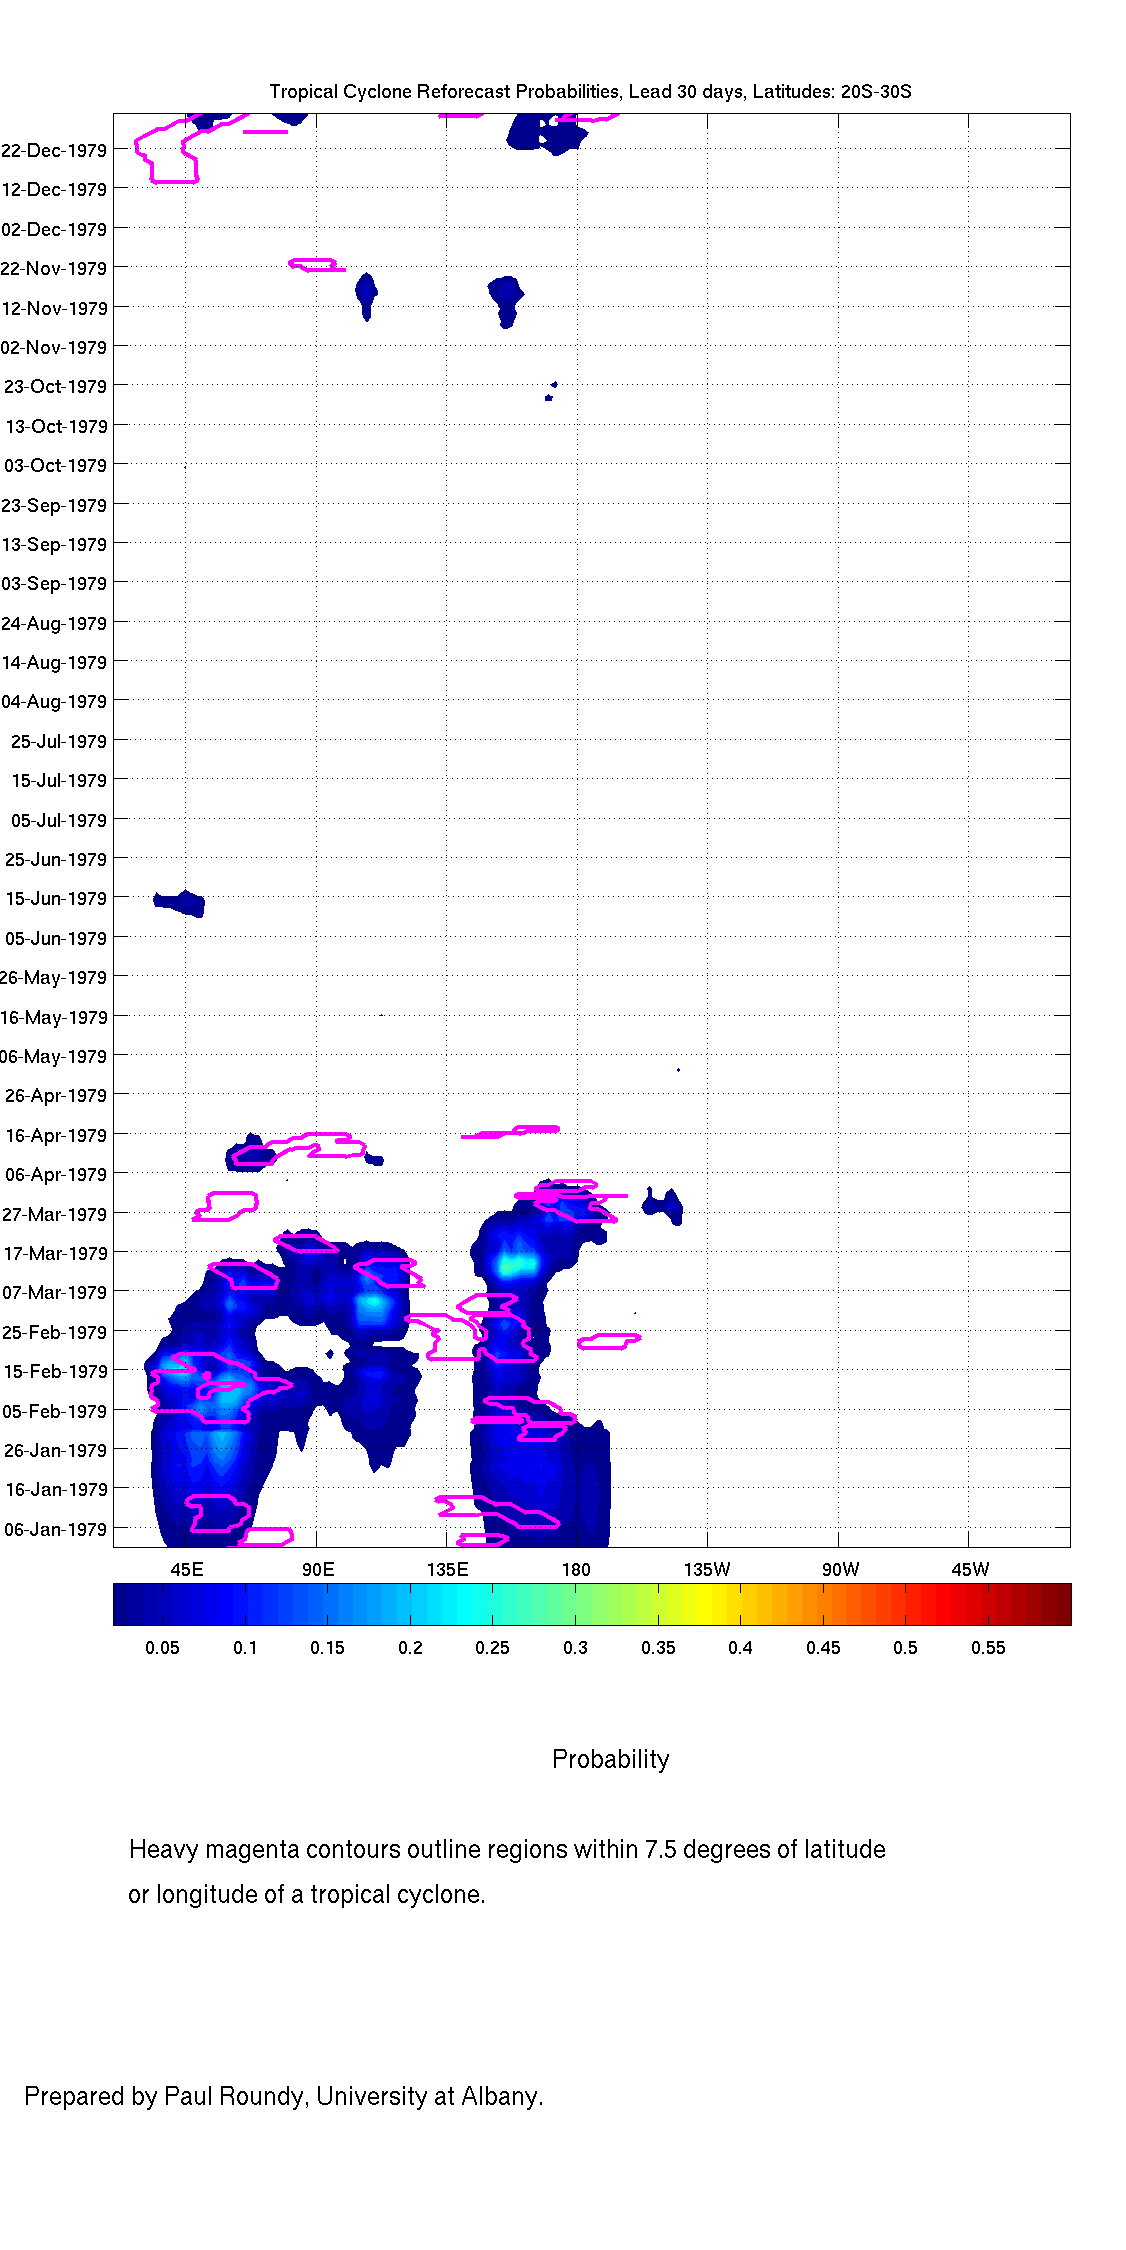Click the 24-Aug-1979 date label

point(54,624)
